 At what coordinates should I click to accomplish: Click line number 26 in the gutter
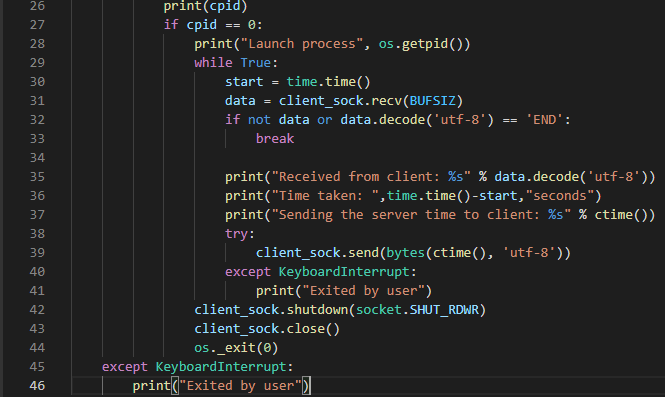37,6
